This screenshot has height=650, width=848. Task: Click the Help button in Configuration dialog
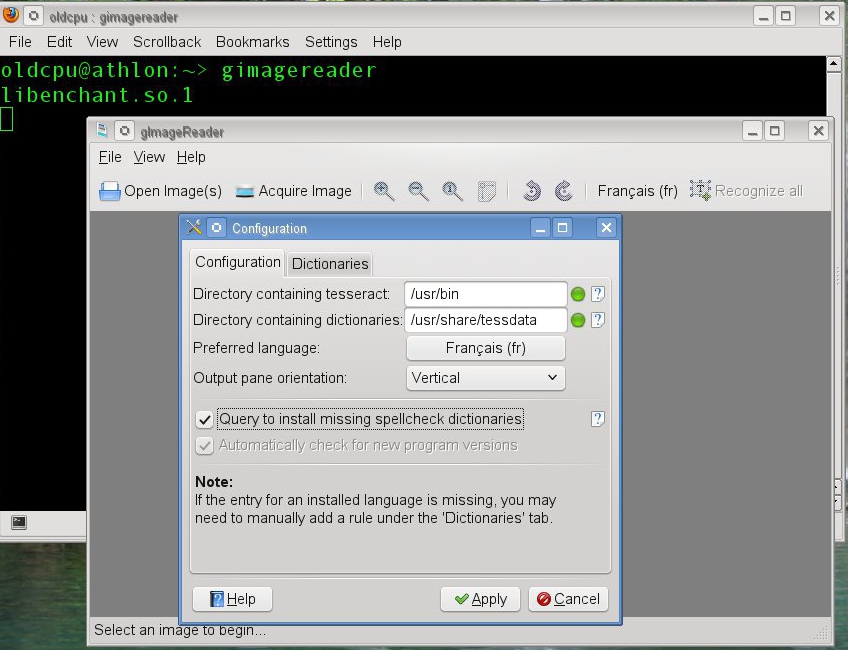pos(233,599)
